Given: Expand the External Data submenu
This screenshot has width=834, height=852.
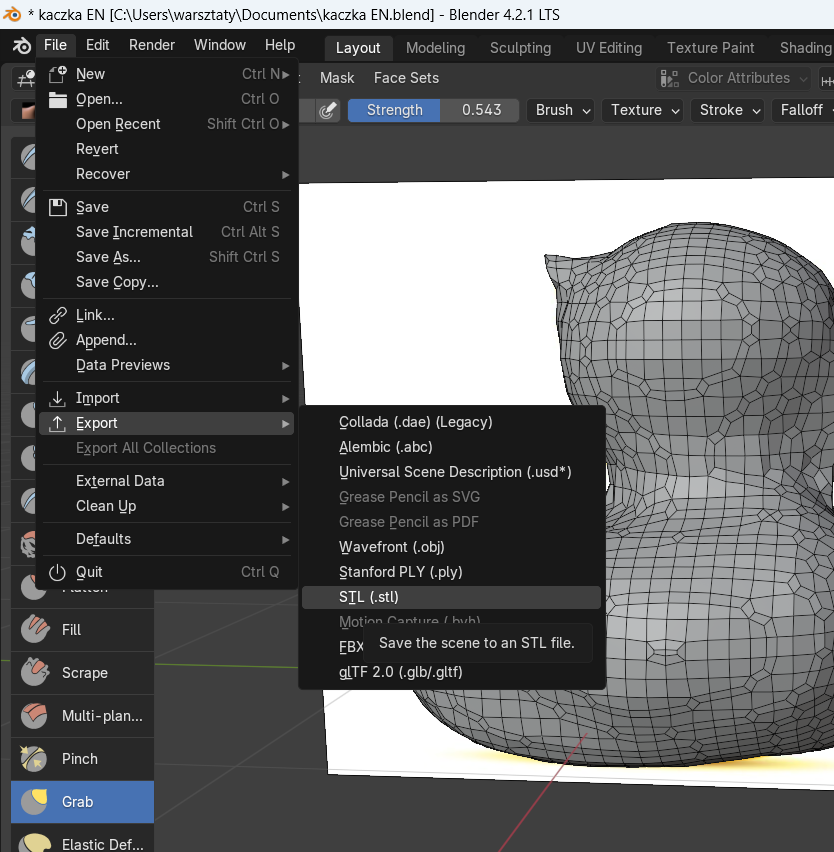Looking at the screenshot, I should click(167, 481).
